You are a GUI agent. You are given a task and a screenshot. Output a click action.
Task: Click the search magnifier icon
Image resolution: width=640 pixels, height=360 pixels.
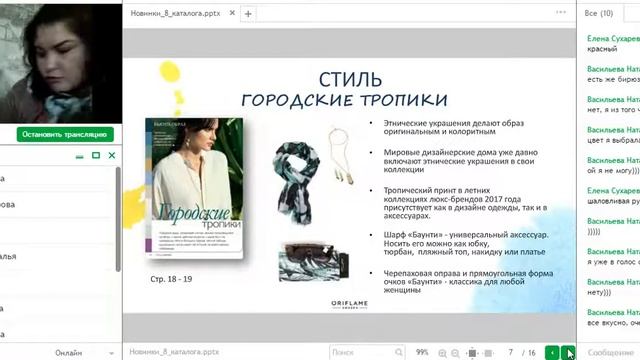click(399, 352)
